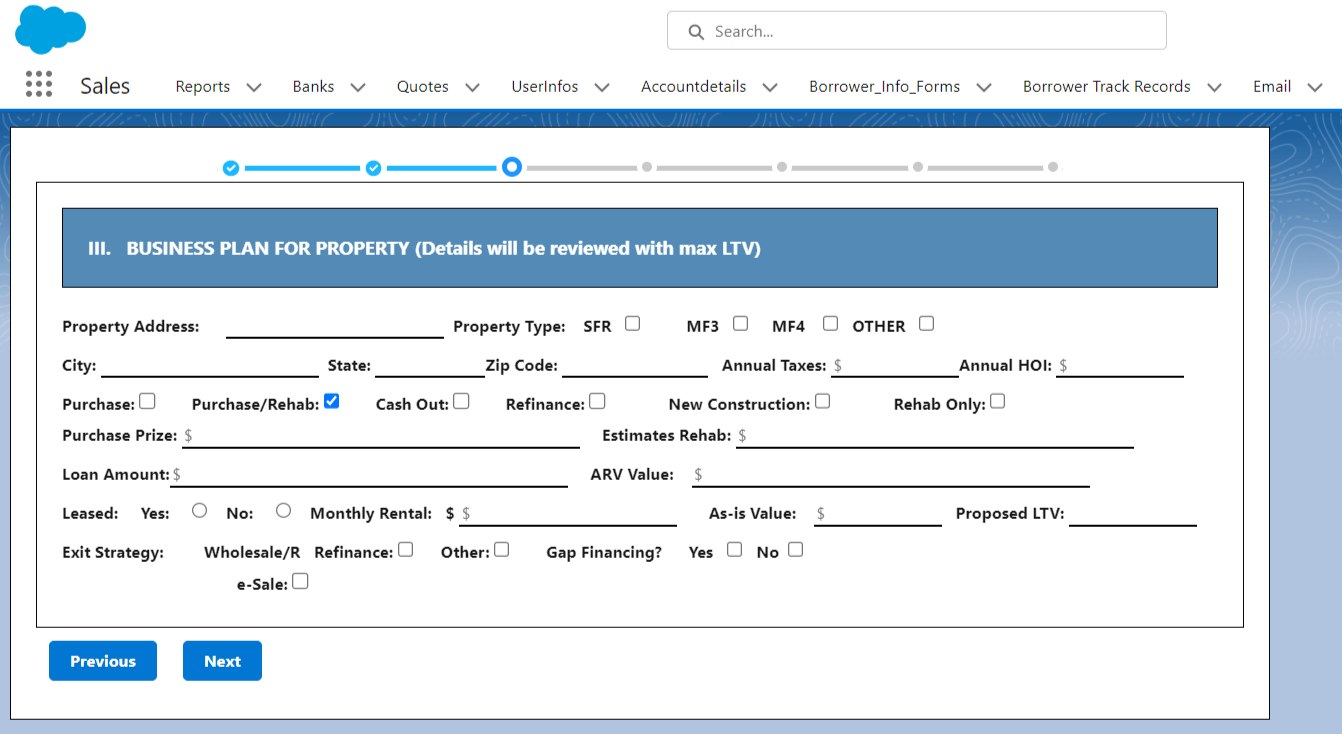Click the fourth gray step dot
The width and height of the screenshot is (1342, 734).
(x=645, y=167)
